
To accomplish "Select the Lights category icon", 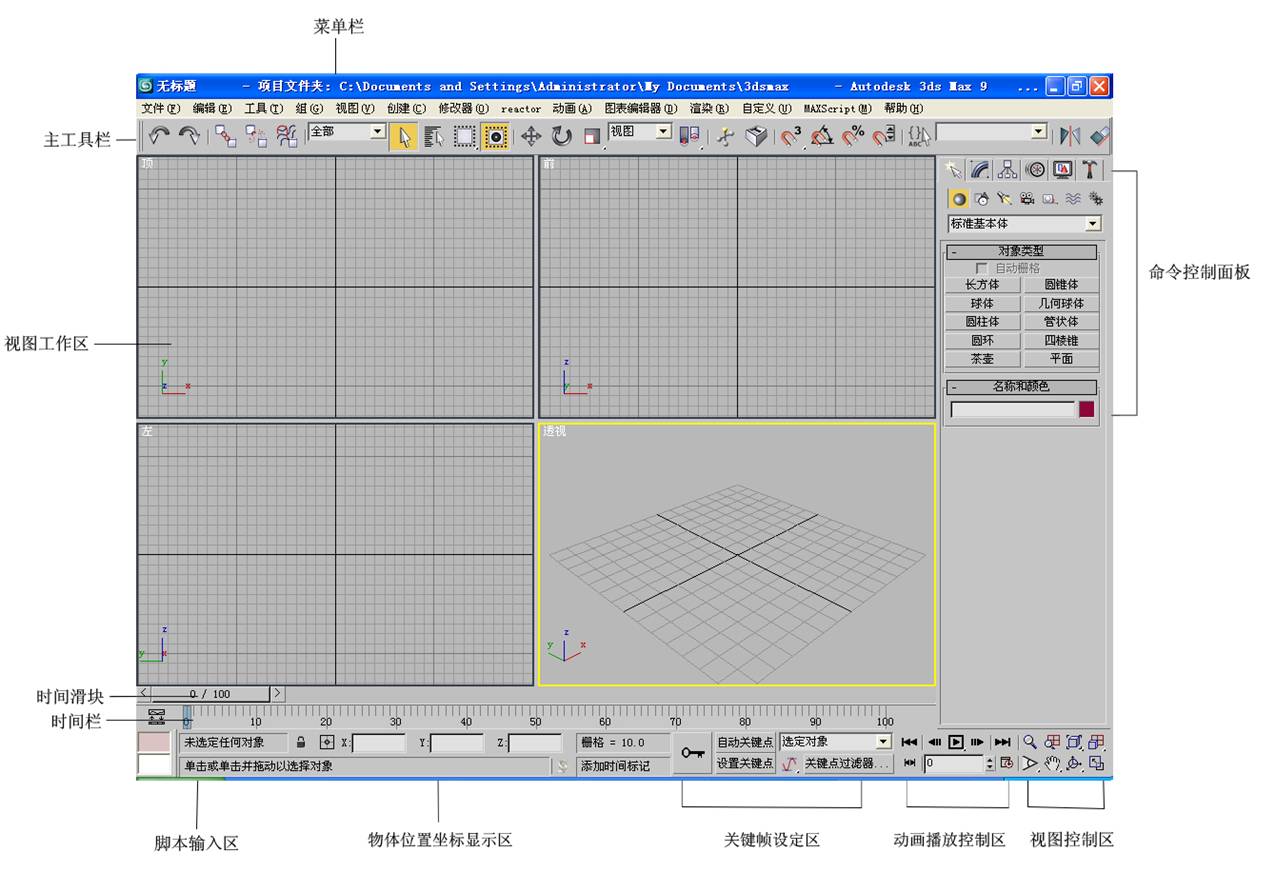I will click(1004, 198).
